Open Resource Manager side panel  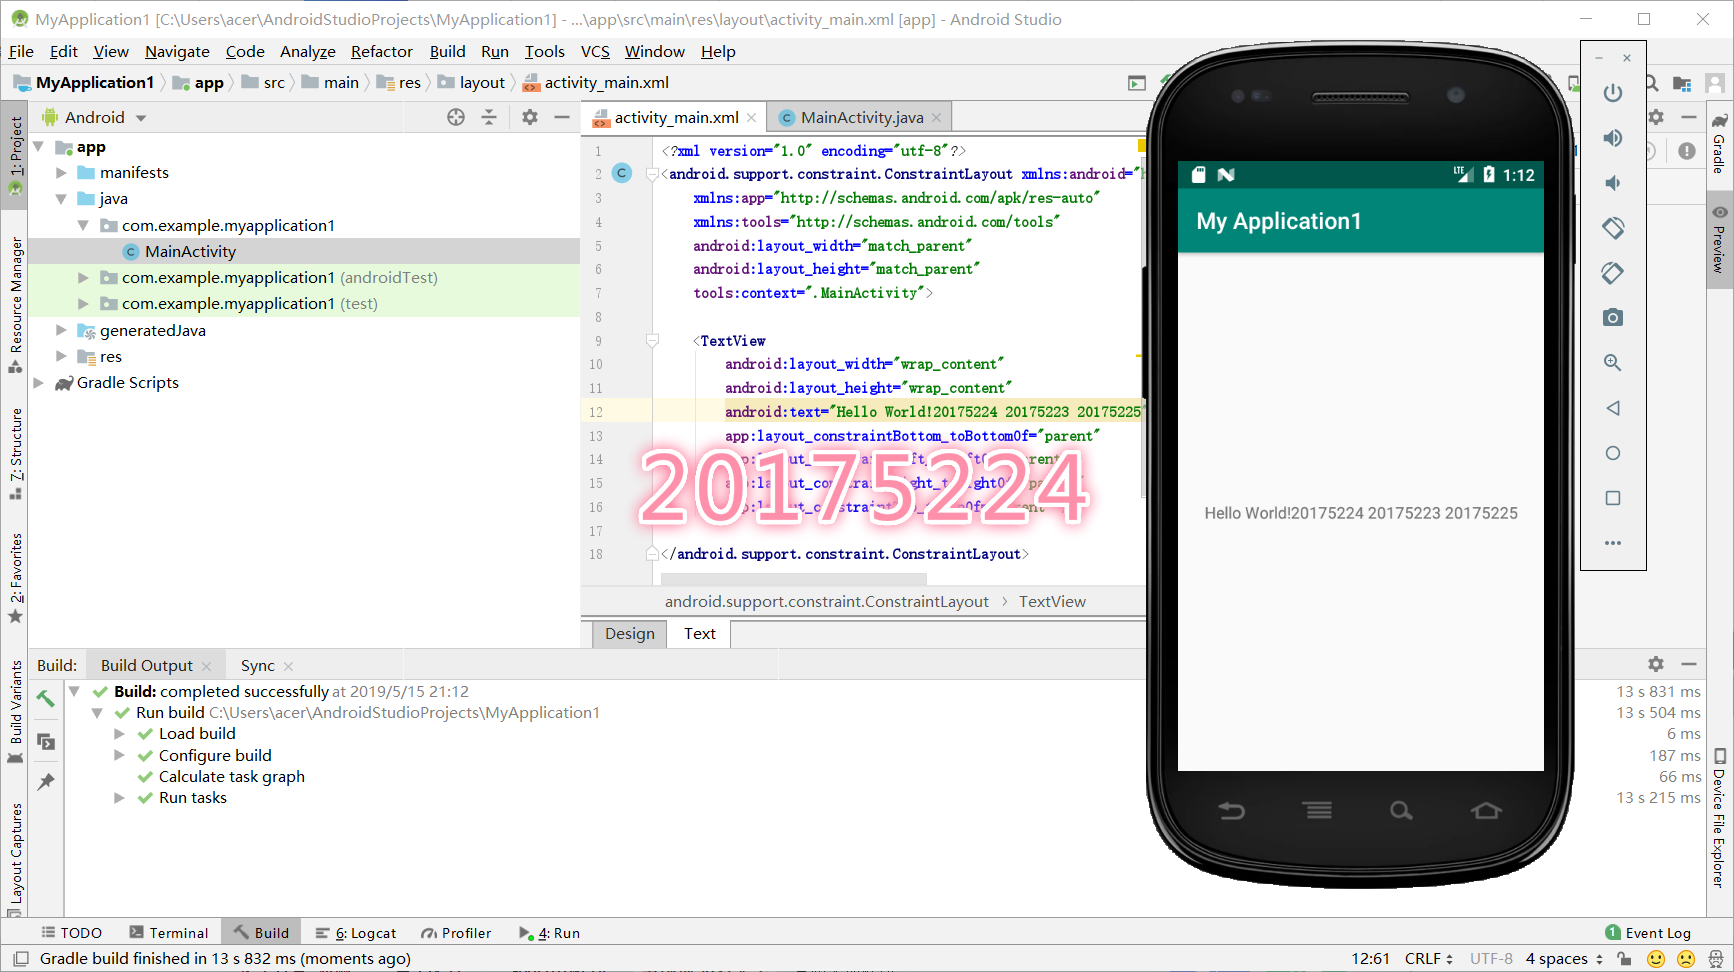tap(15, 305)
